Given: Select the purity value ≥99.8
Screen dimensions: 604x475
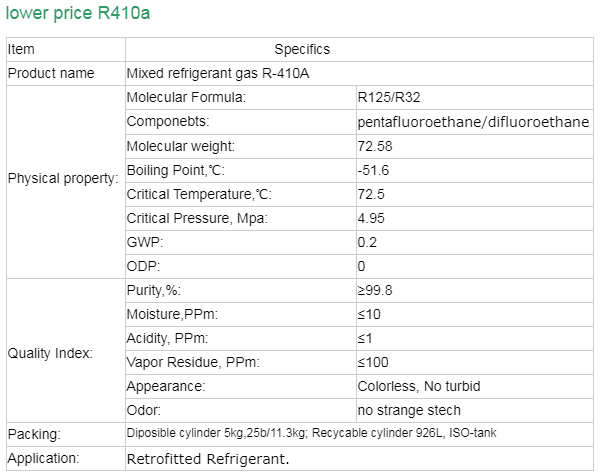Looking at the screenshot, I should [375, 290].
